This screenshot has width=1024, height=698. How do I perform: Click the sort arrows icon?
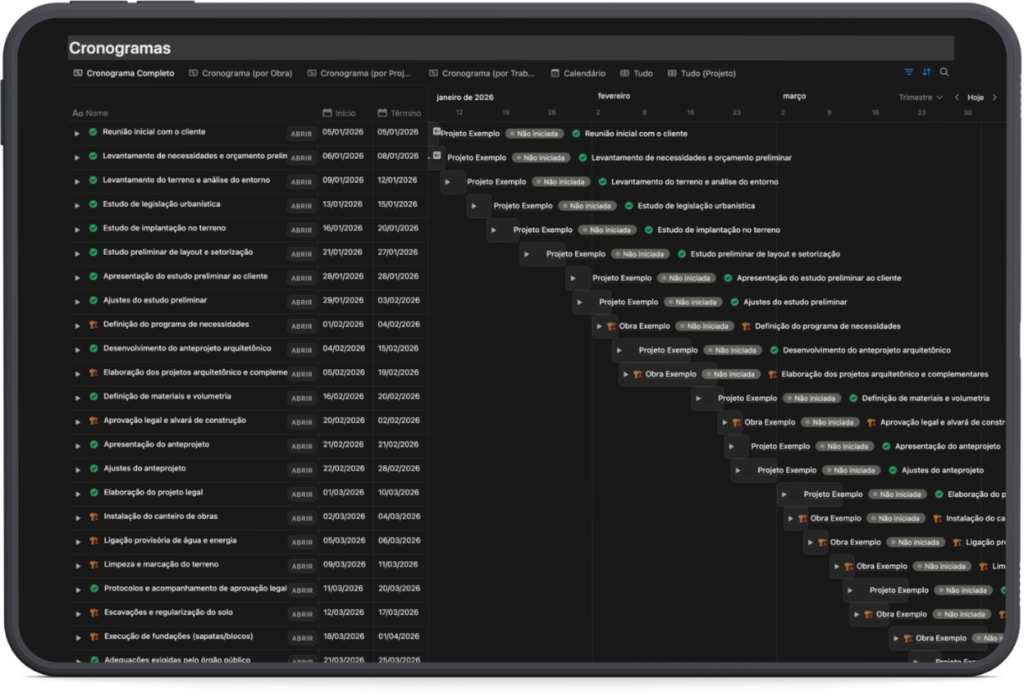[927, 73]
